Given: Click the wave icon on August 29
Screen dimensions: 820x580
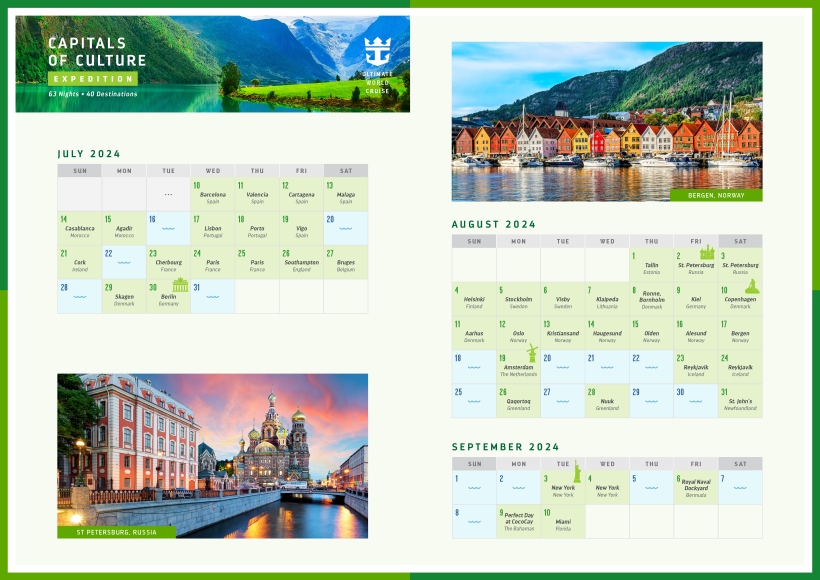Looking at the screenshot, I should coord(652,401).
